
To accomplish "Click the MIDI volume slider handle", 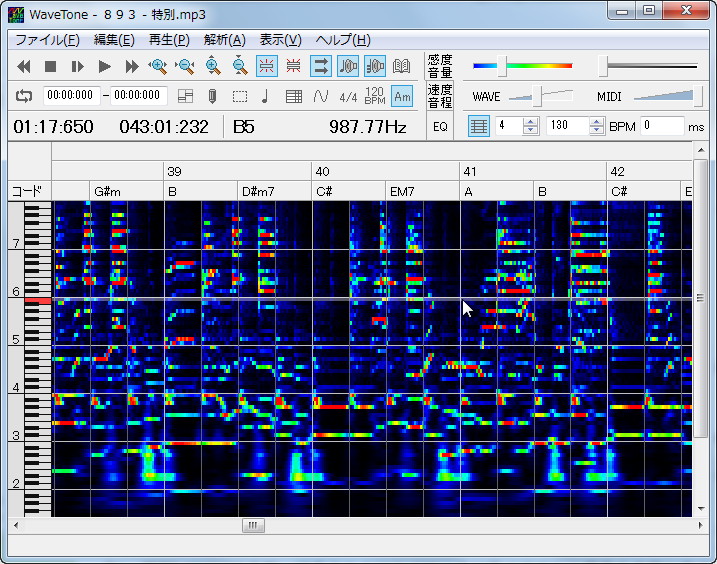I will [697, 96].
